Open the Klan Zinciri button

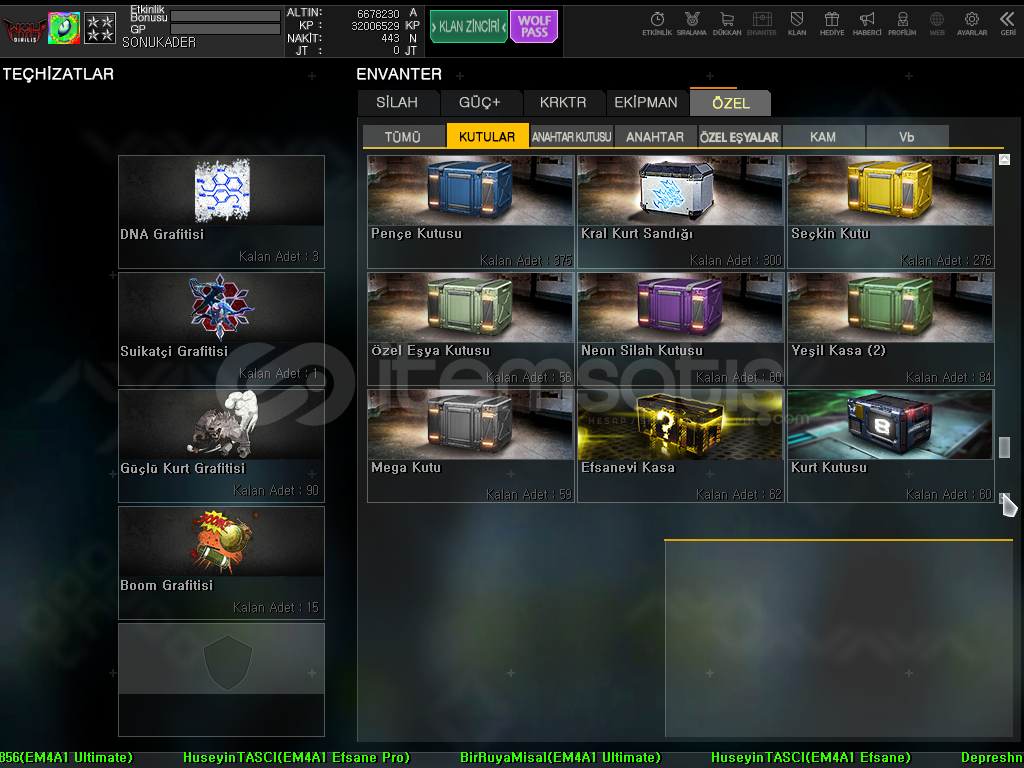point(468,27)
